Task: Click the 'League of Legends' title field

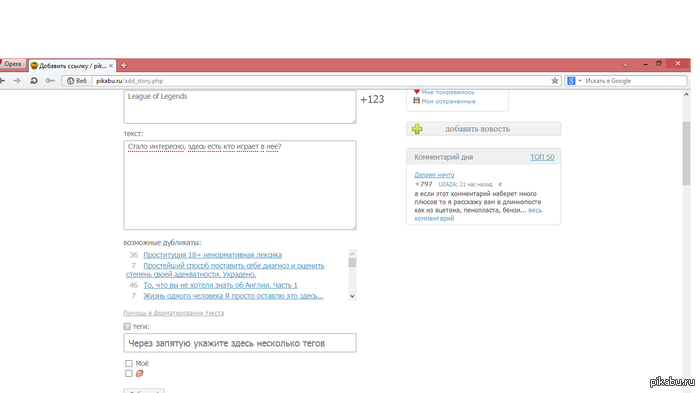Action: 240,107
